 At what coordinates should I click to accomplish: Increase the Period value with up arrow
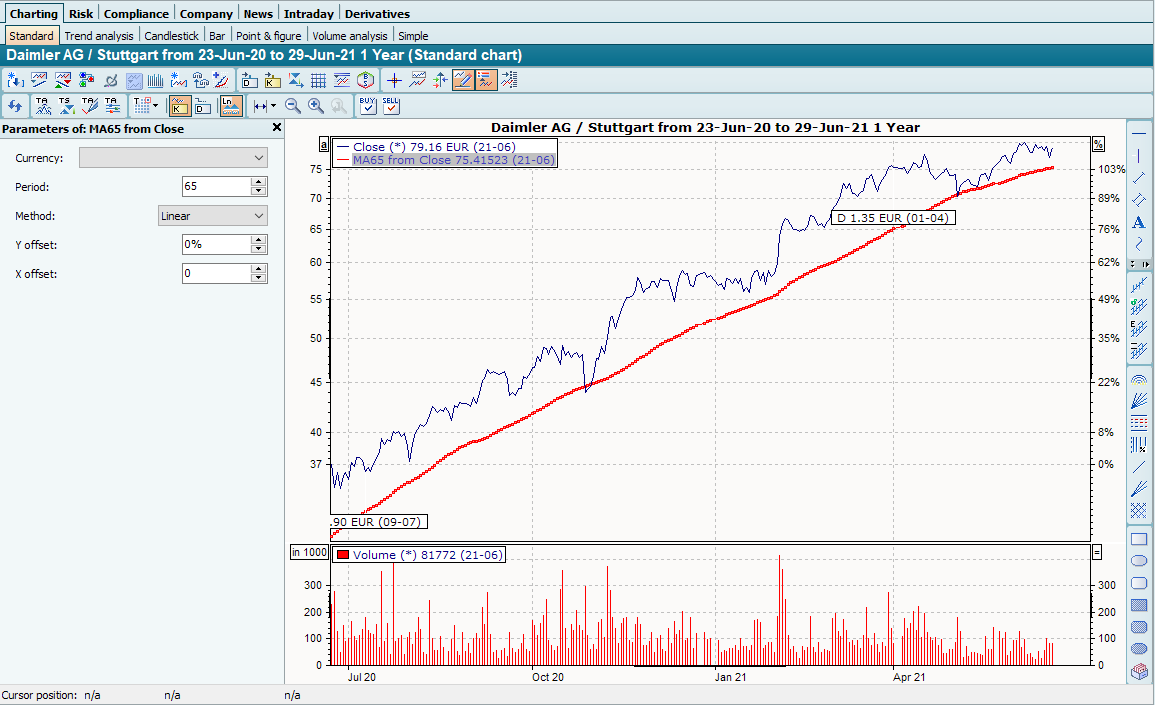tap(259, 182)
